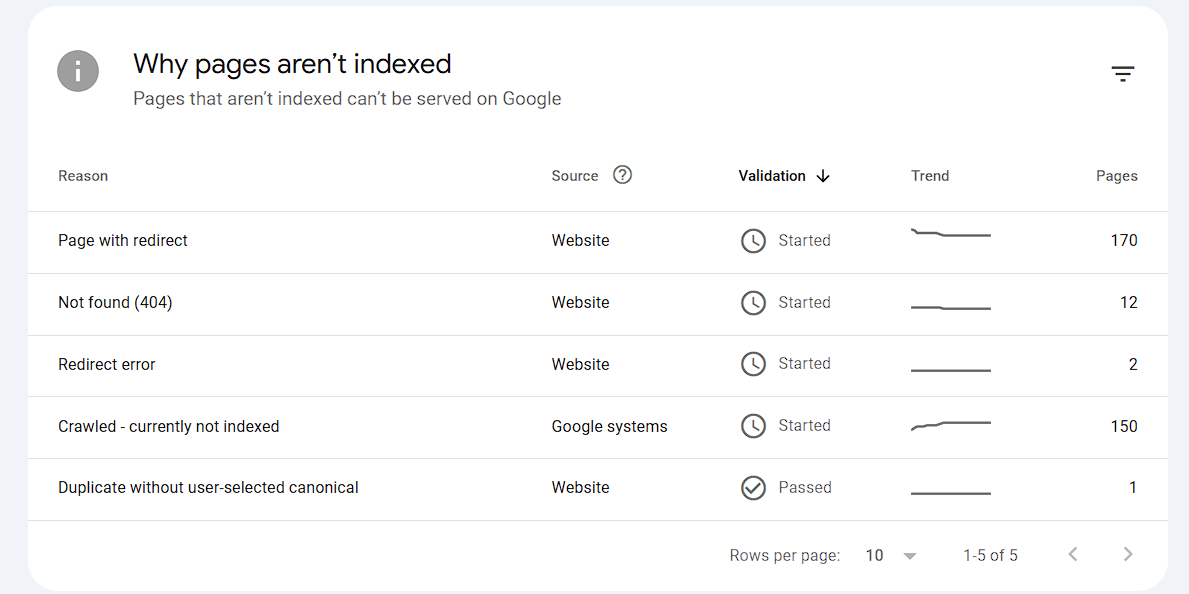This screenshot has height=594, width=1189.
Task: Click the trend sparkline for Crawled row
Action: click(x=950, y=426)
